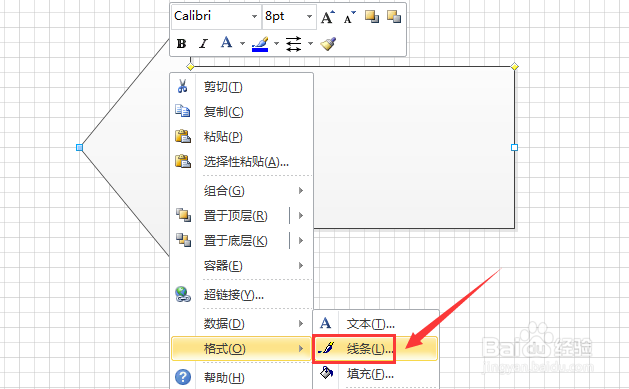Click Send to Back icon in mini toolbar
This screenshot has width=629, height=389.
tap(394, 17)
